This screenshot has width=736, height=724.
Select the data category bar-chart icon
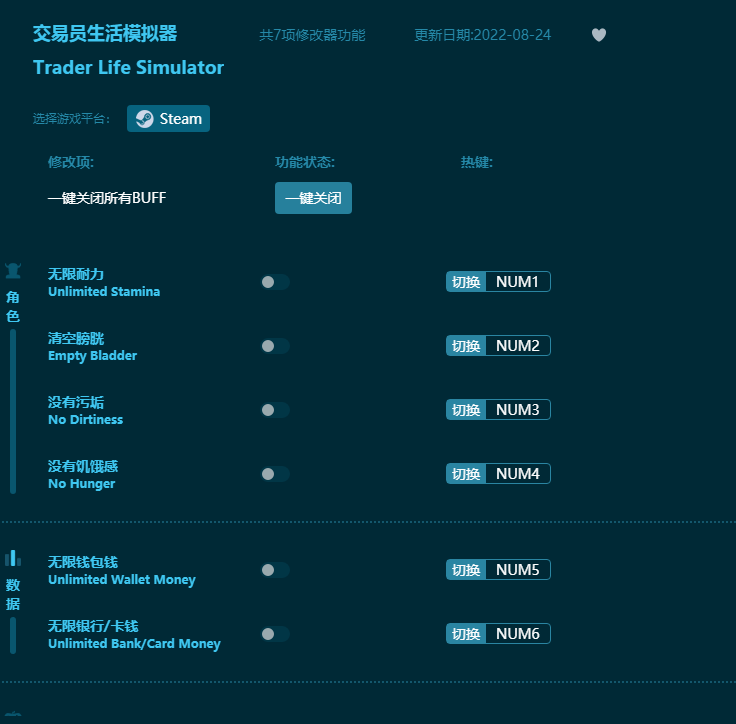coord(13,558)
